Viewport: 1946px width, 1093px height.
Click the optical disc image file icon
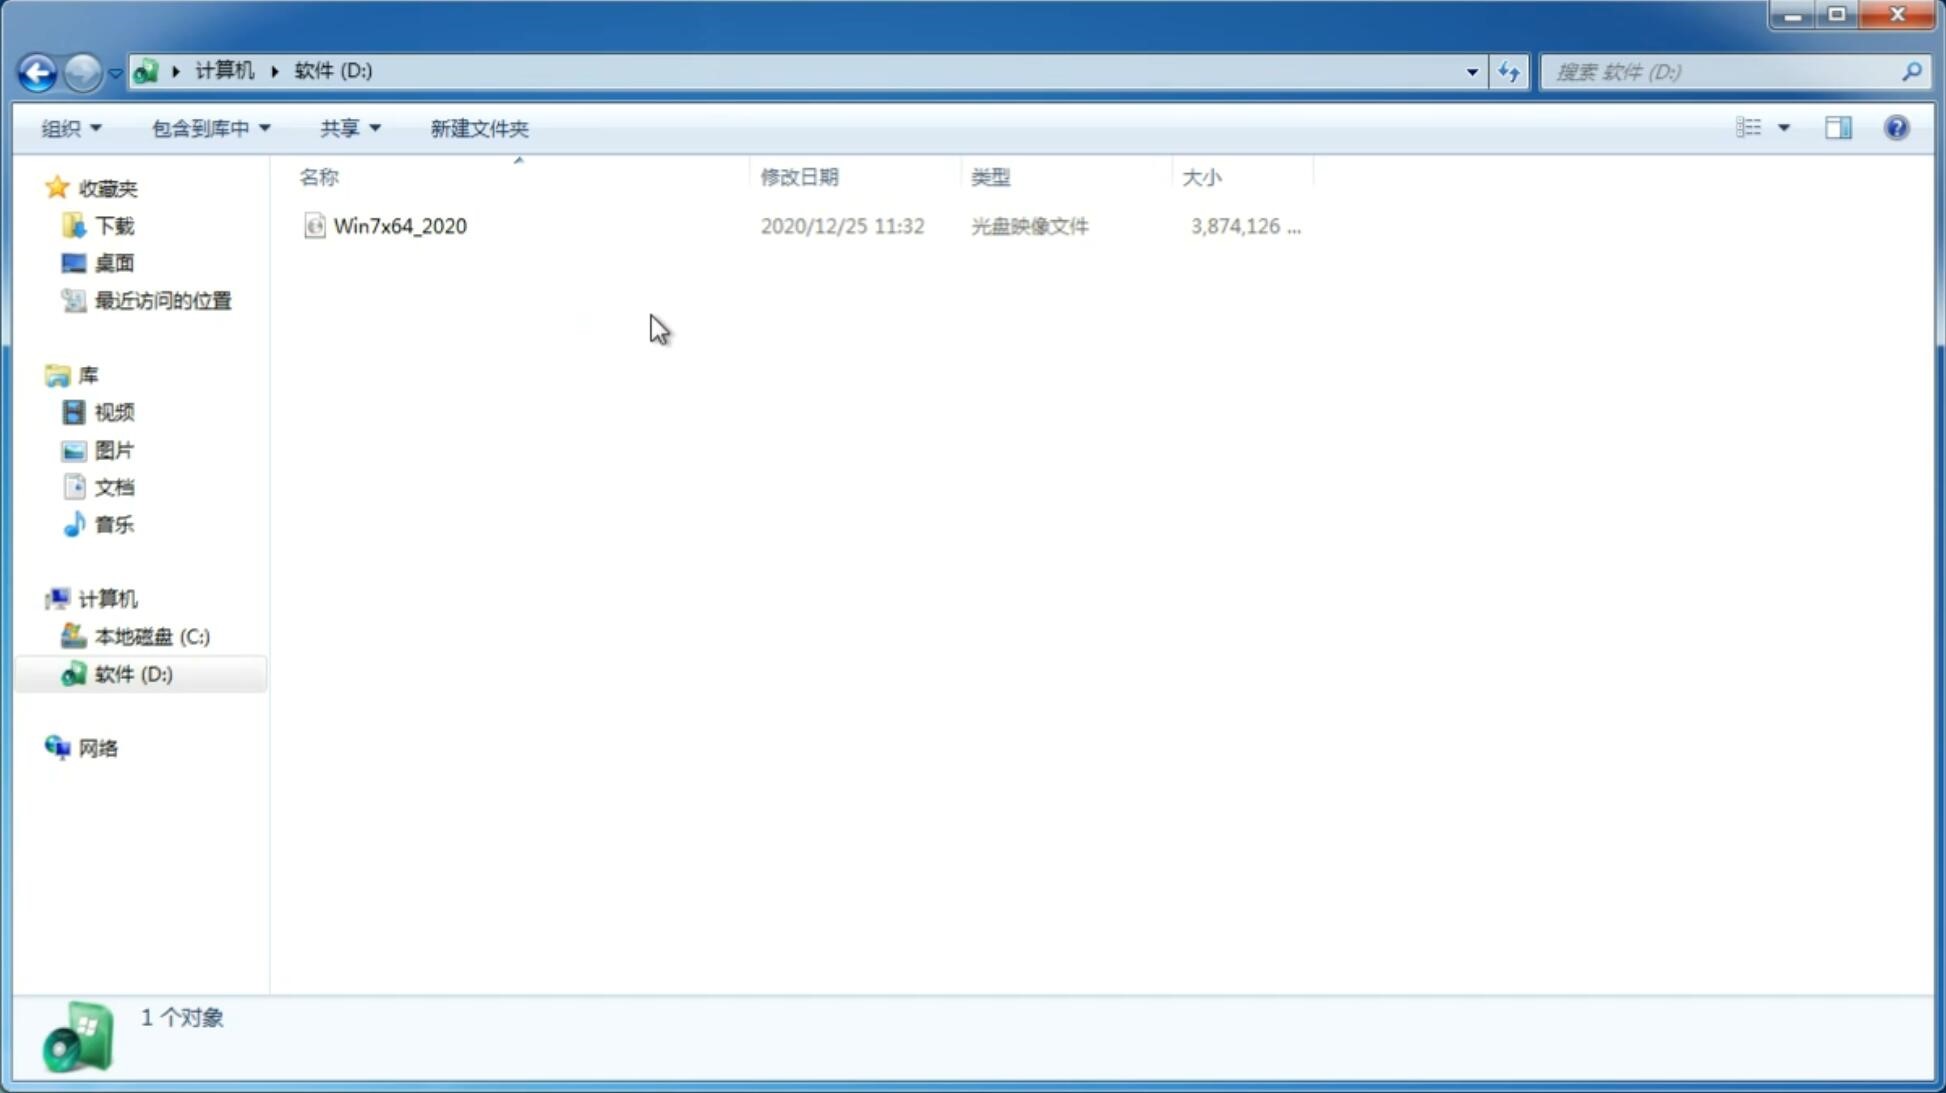pyautogui.click(x=314, y=226)
